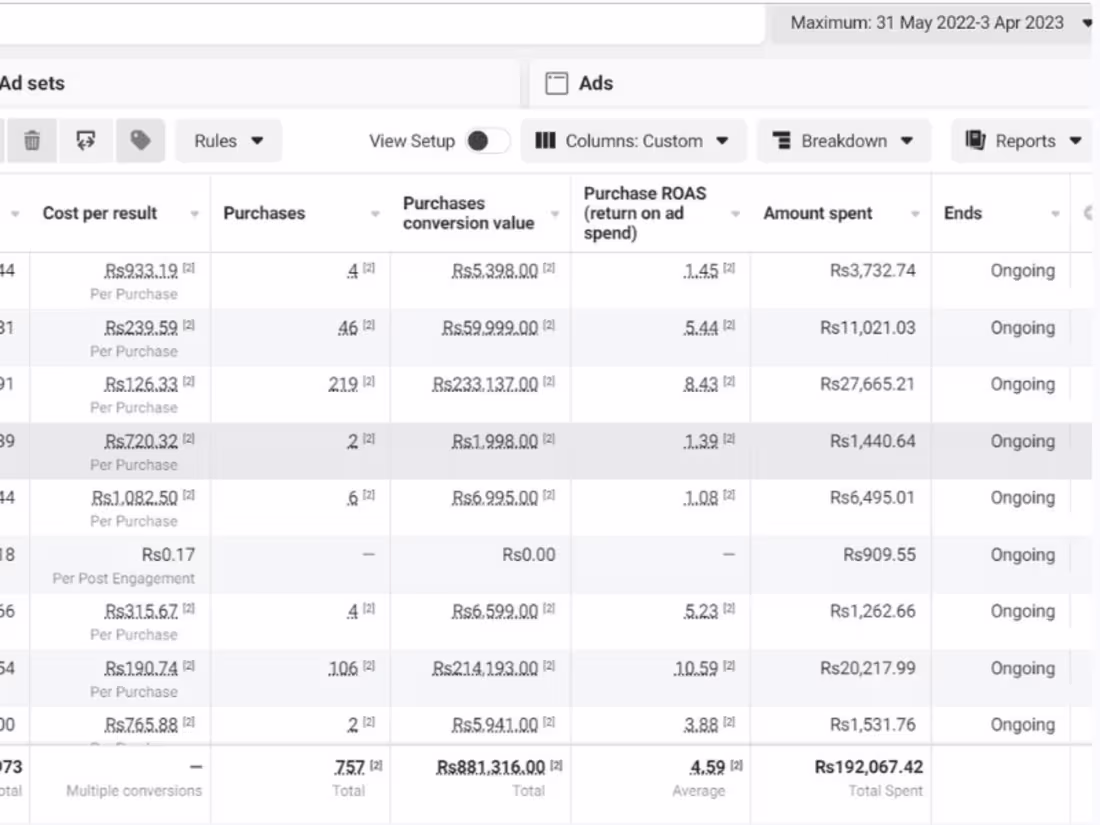
Task: Enable the View Setup toggle
Action: 489,141
